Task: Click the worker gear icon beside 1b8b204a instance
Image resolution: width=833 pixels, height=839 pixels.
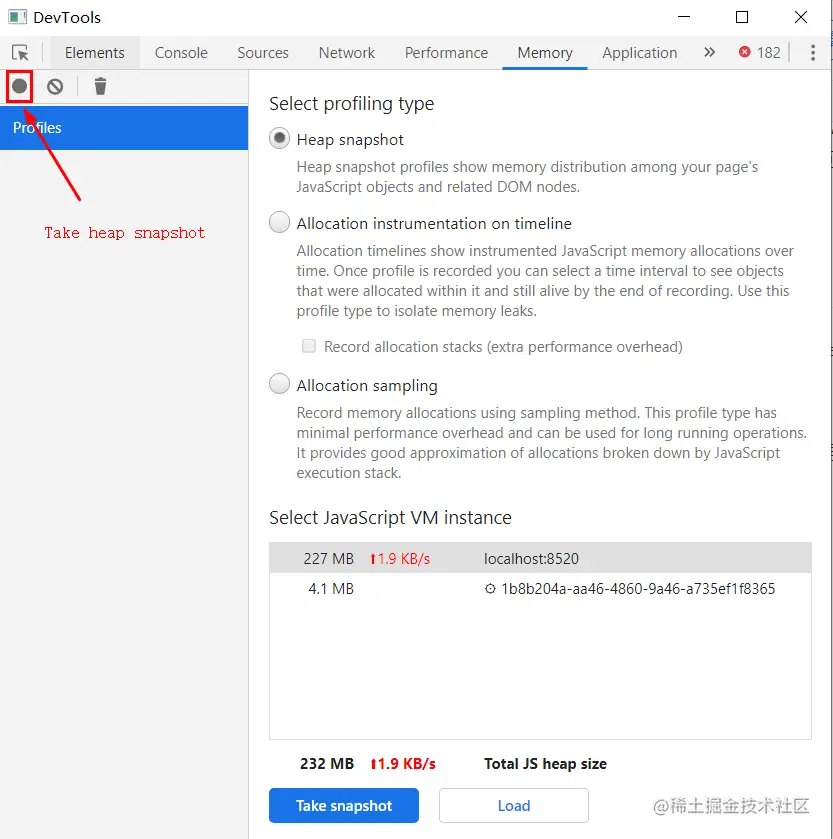Action: click(490, 589)
